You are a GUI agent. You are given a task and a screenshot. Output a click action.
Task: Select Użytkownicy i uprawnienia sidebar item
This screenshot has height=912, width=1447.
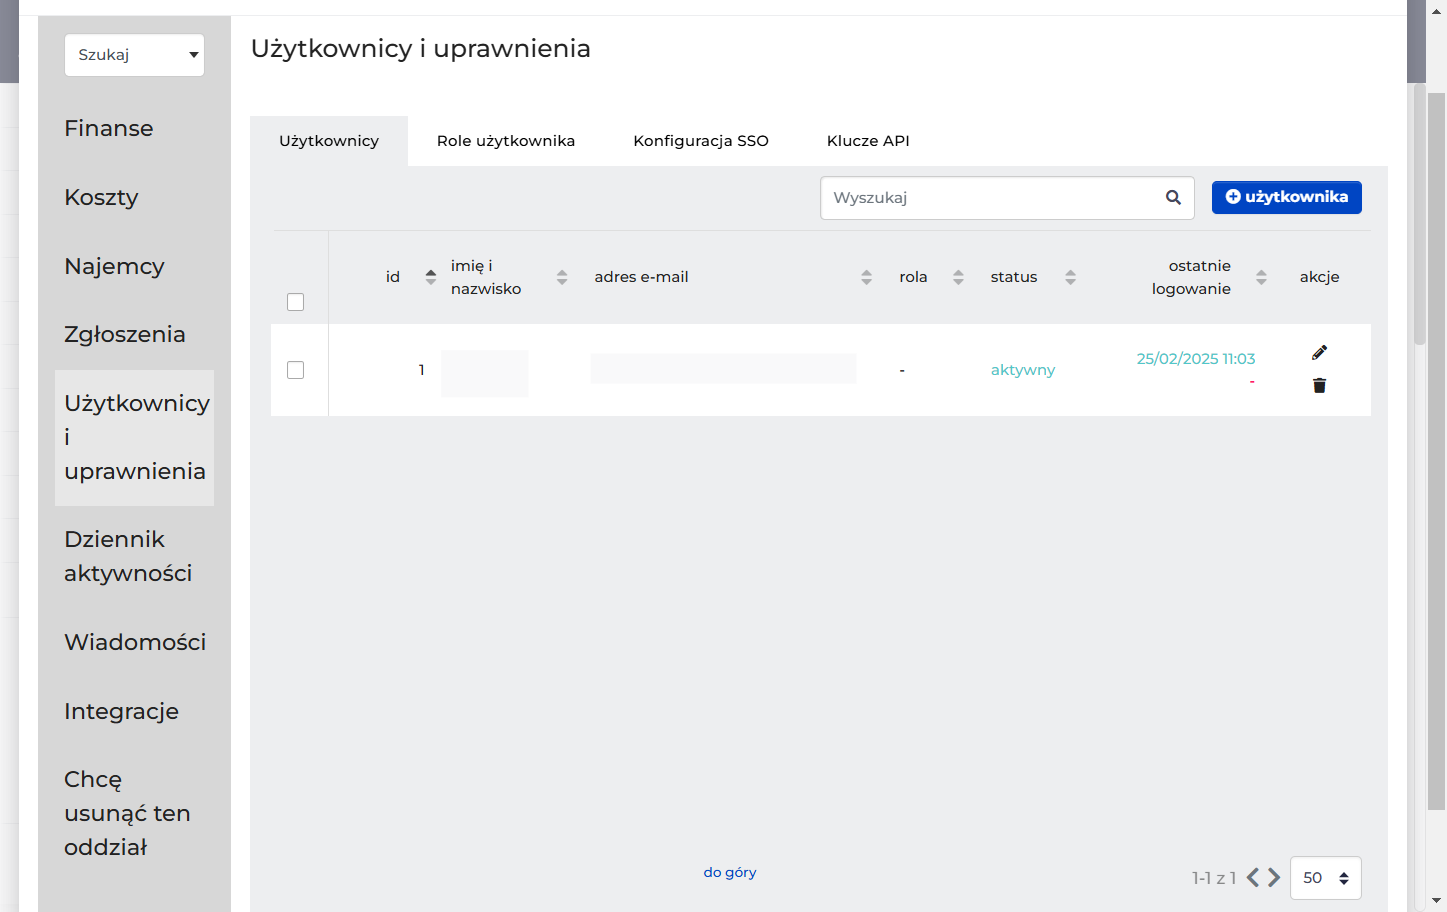coord(134,437)
